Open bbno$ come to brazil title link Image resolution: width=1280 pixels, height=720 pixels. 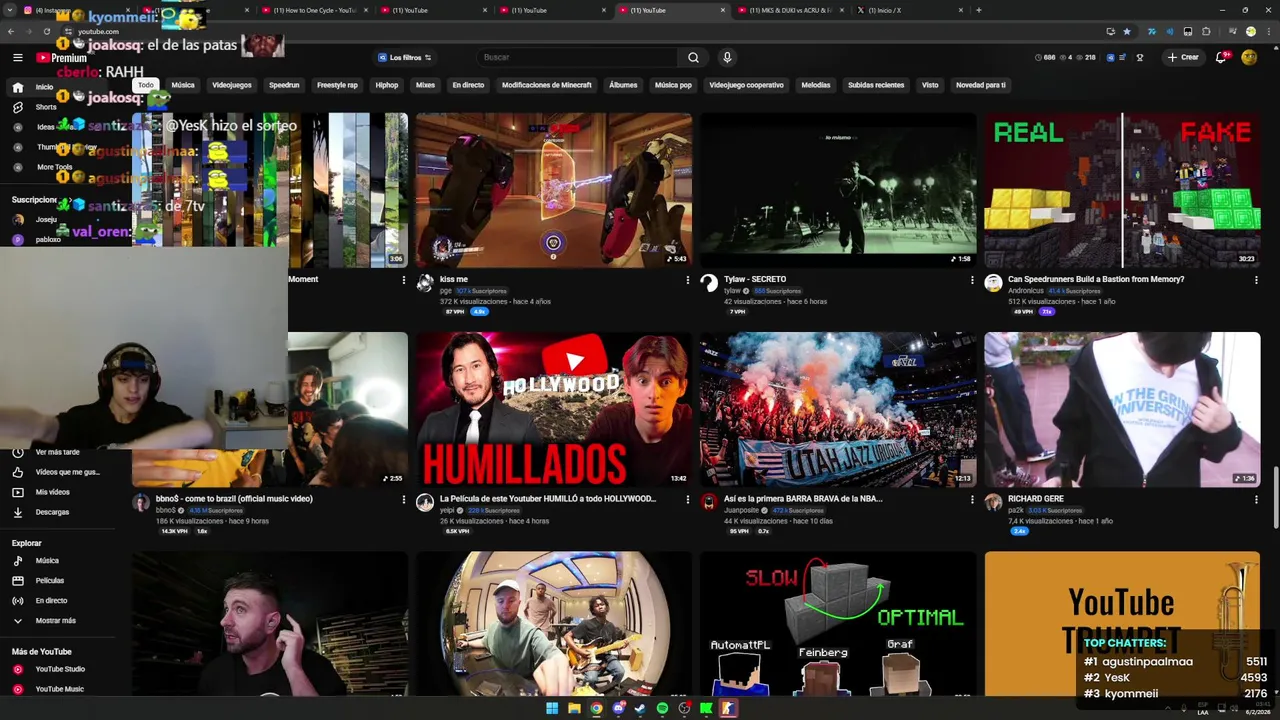234,498
